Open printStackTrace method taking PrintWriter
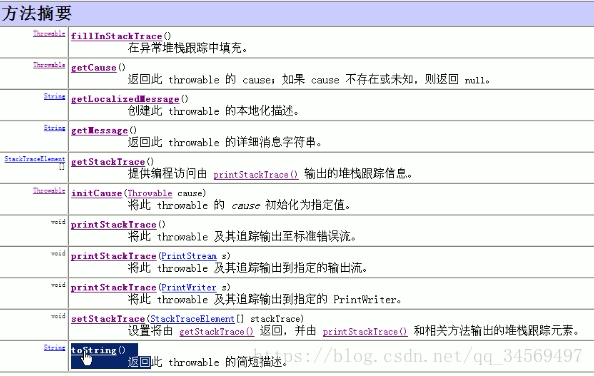 coord(114,287)
